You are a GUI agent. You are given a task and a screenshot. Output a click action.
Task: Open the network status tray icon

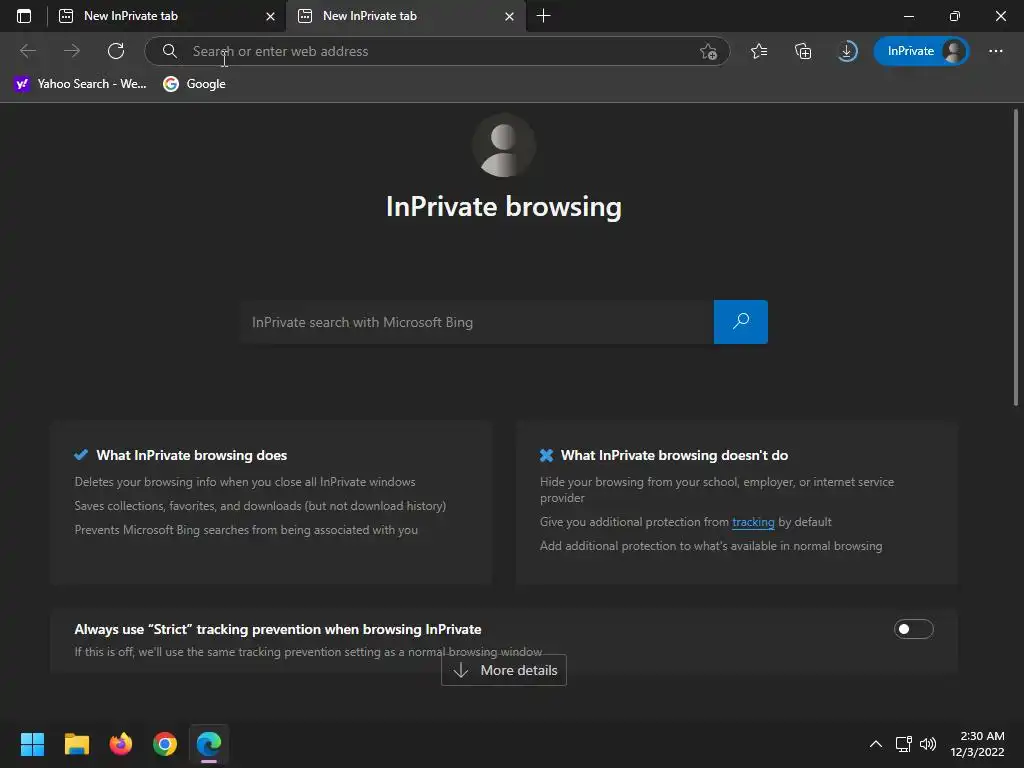pyautogui.click(x=904, y=744)
